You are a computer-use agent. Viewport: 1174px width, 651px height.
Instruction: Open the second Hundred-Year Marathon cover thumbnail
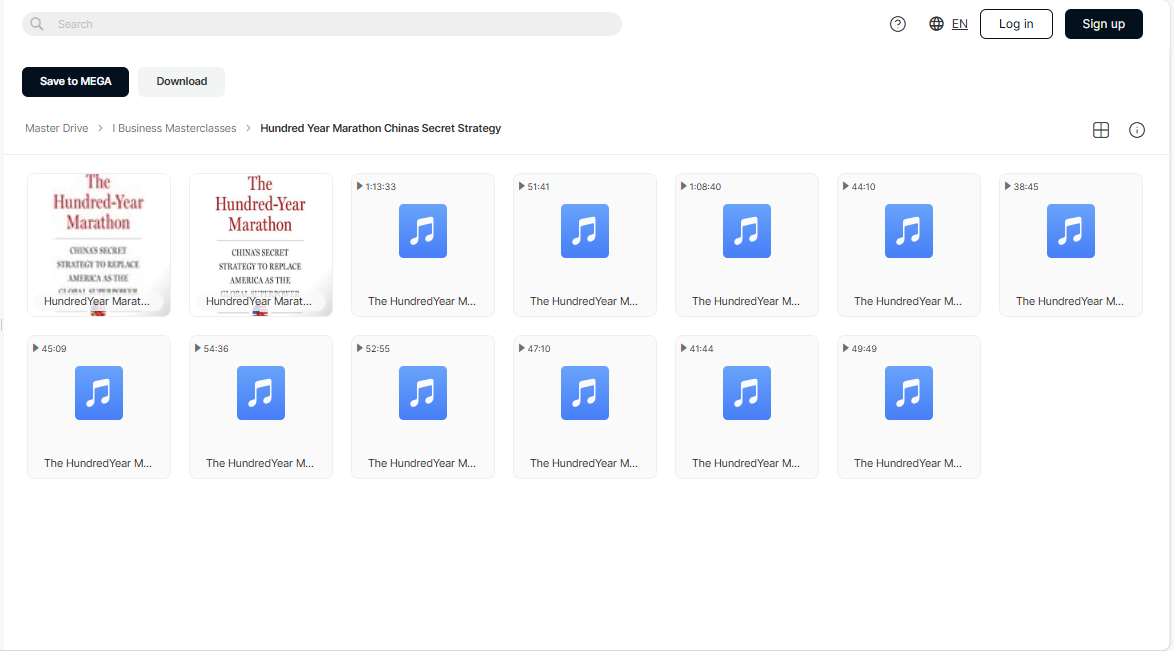261,245
